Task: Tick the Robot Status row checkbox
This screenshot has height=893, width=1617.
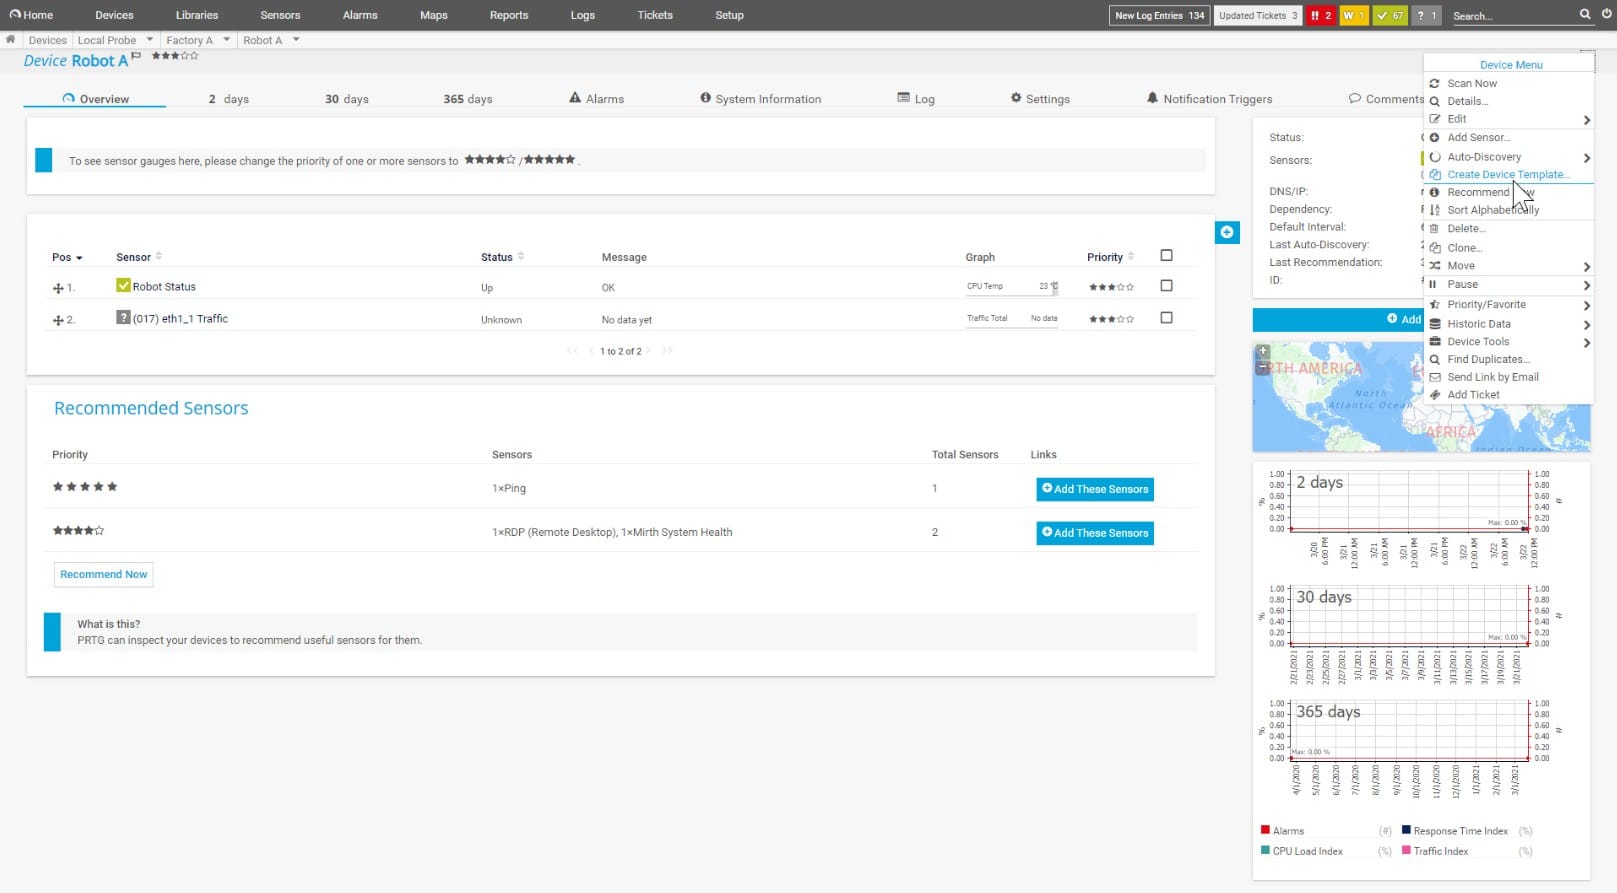Action: click(1166, 286)
